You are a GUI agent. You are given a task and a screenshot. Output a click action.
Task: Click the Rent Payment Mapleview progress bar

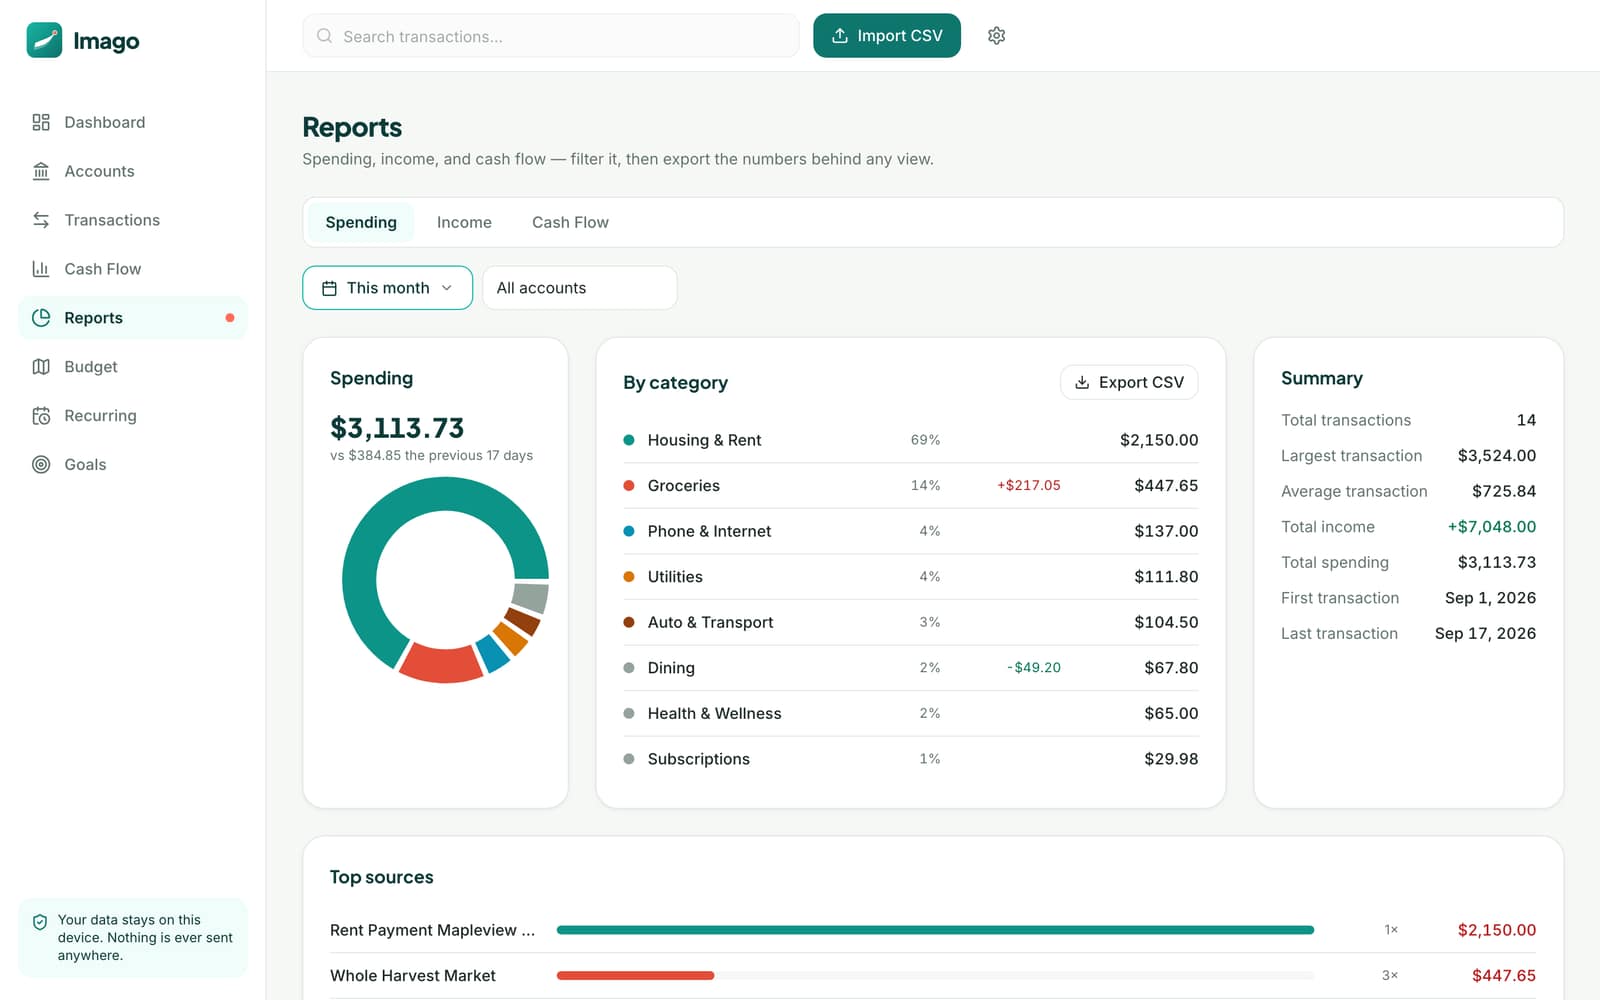coord(935,930)
